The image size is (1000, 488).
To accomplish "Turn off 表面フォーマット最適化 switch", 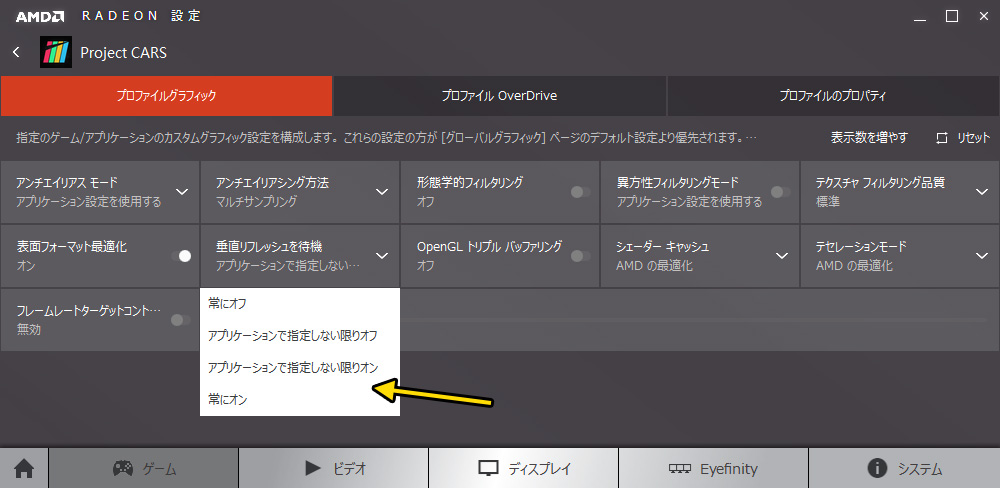I will click(x=181, y=256).
